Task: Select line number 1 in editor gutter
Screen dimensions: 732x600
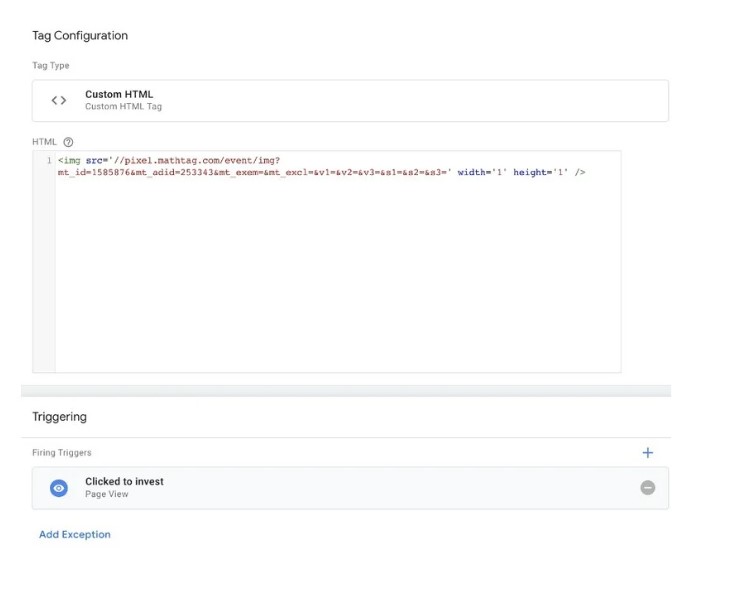Action: point(49,161)
